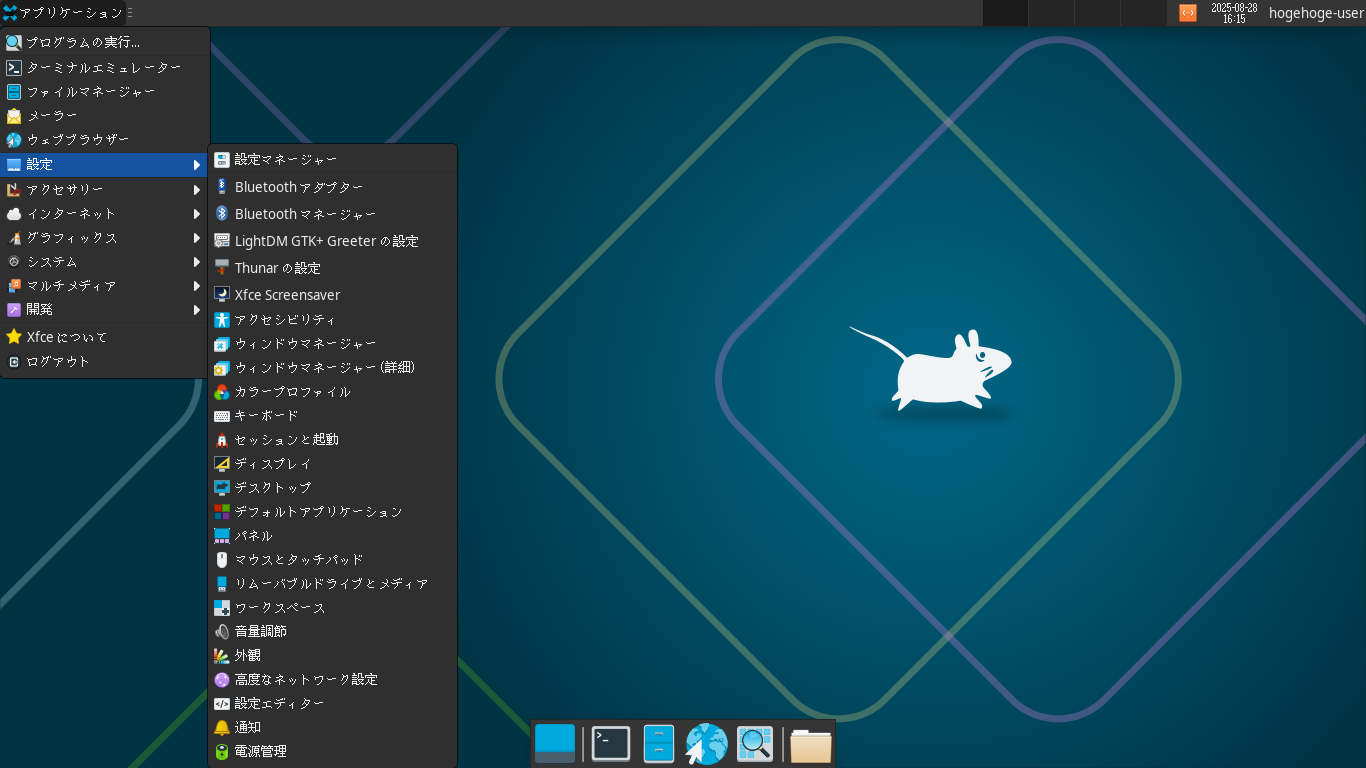The height and width of the screenshot is (768, 1366).
Task: Click the clock showing 2025-08-28 16:15
Action: pos(1232,13)
